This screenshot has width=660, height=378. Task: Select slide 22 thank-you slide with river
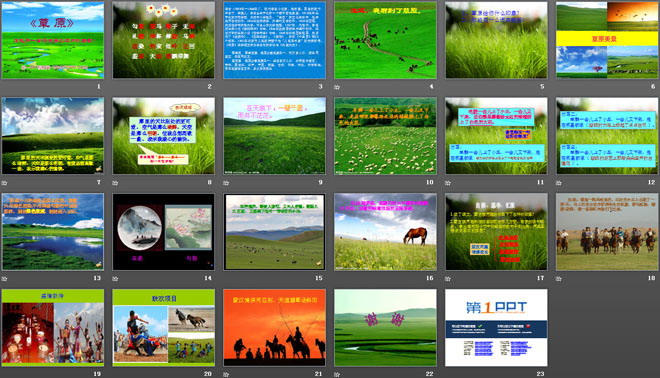click(386, 327)
